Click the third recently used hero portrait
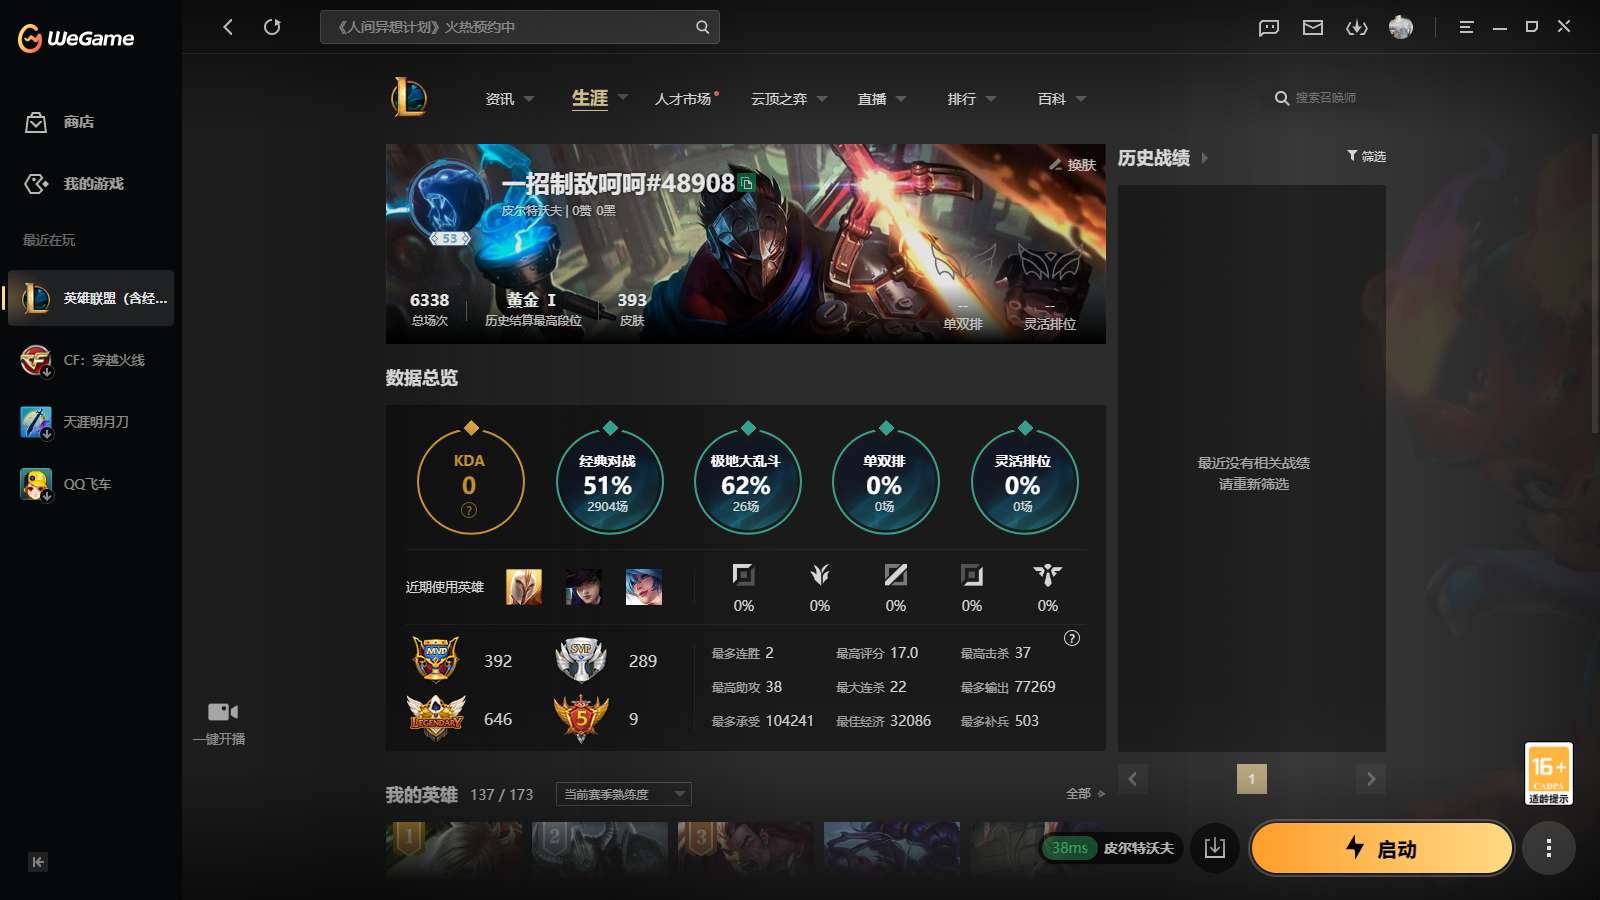1600x900 pixels. tap(644, 587)
